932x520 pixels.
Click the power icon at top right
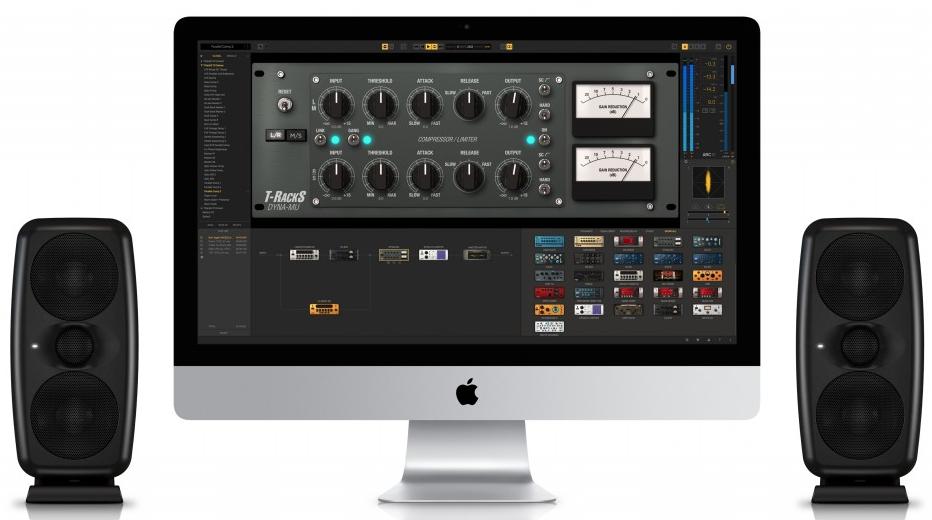pos(729,46)
